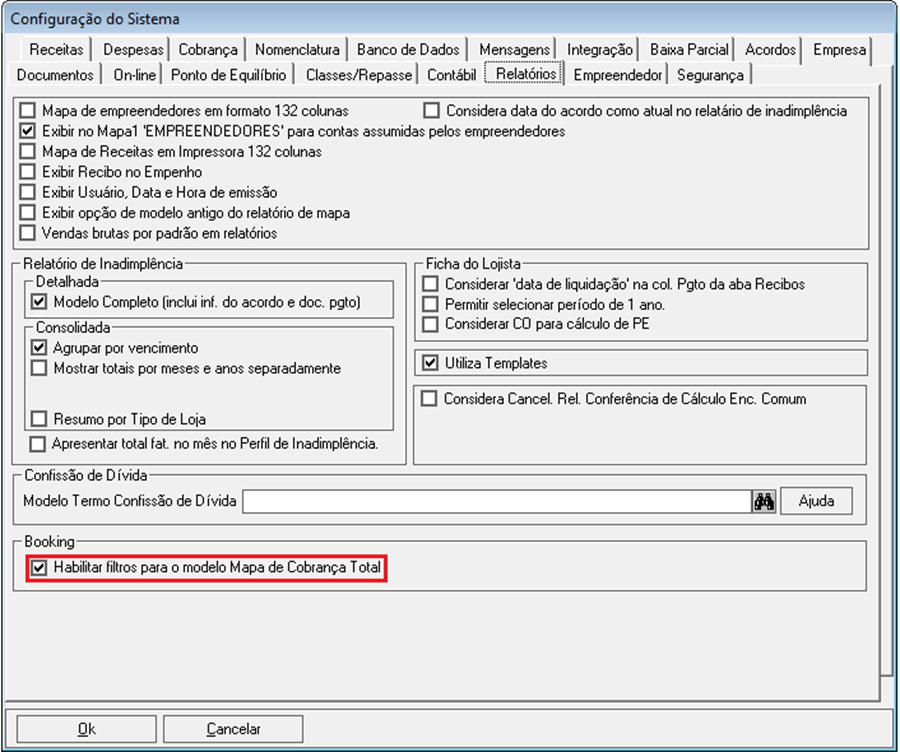The height and width of the screenshot is (752, 900).
Task: Enable Exibir Usuário, Data e Hora de emissão
Action: [x=27, y=192]
